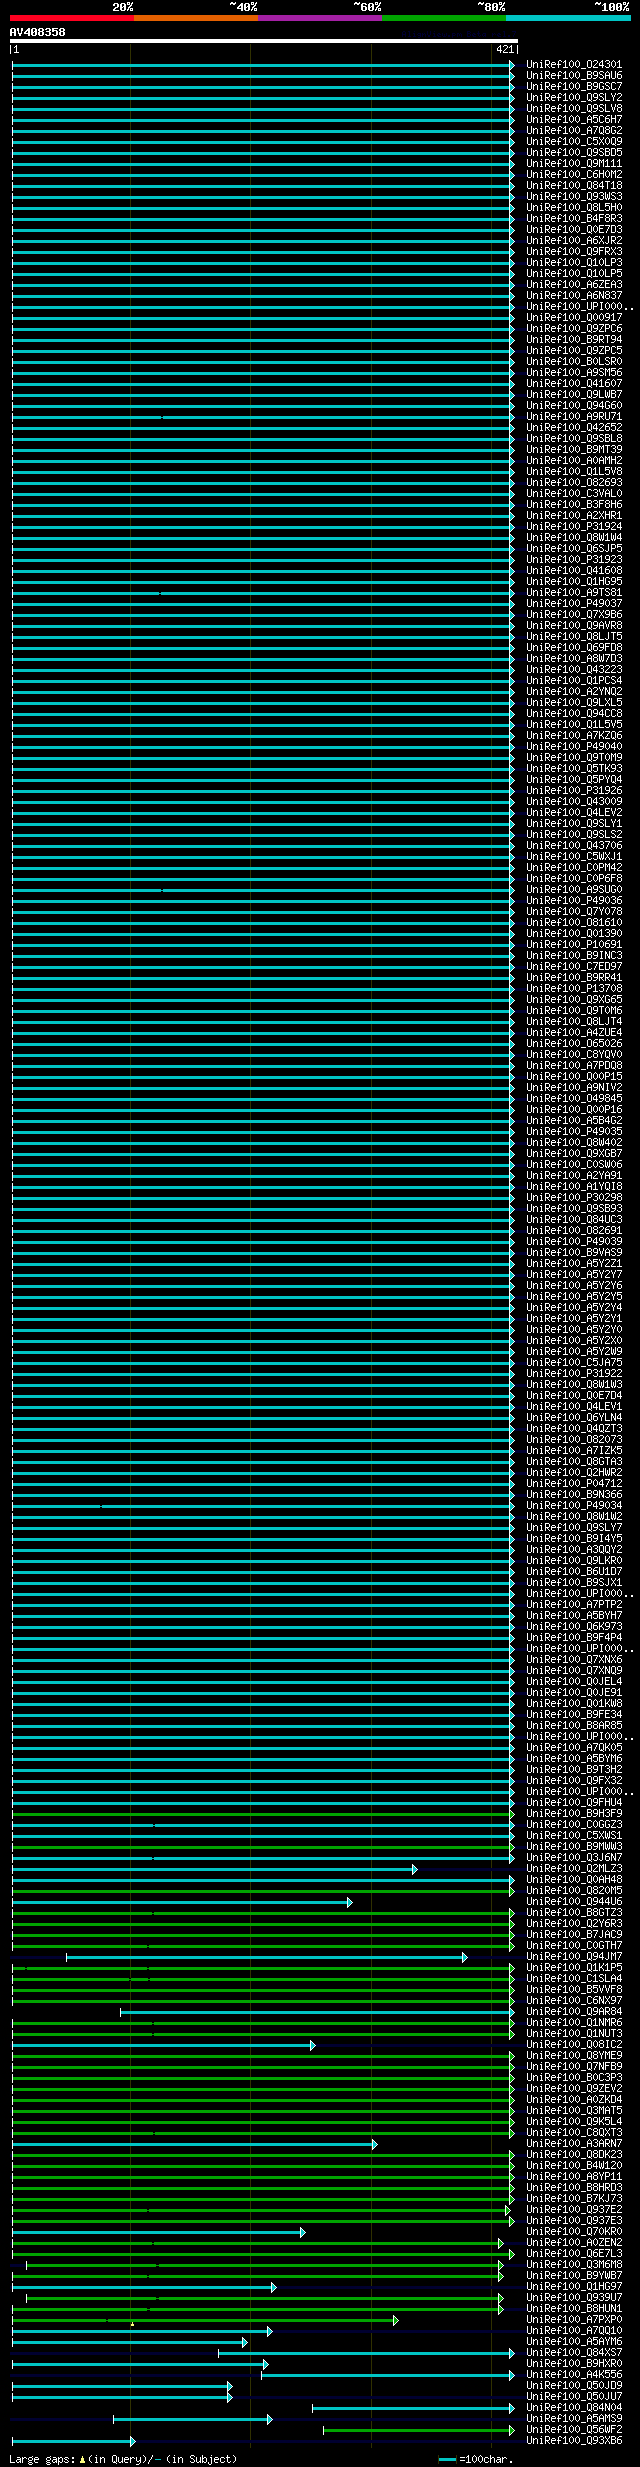Select the label UniRef100_C5X0Q9
Image resolution: width=640 pixels, height=2467 pixels.
[574, 141]
